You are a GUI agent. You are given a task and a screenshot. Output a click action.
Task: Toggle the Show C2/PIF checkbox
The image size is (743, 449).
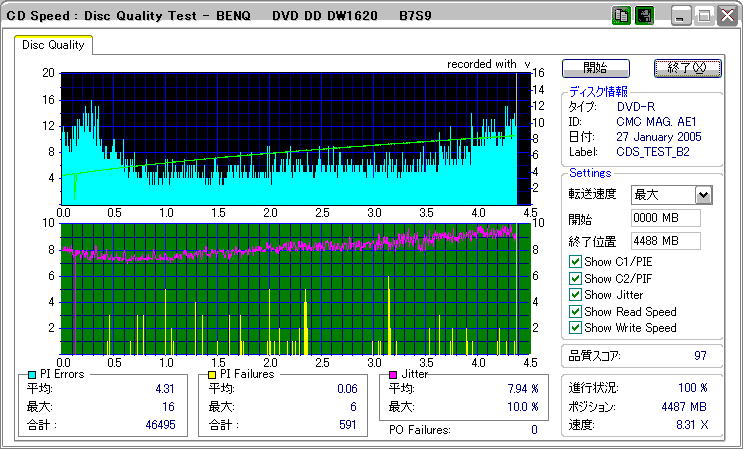click(x=575, y=278)
